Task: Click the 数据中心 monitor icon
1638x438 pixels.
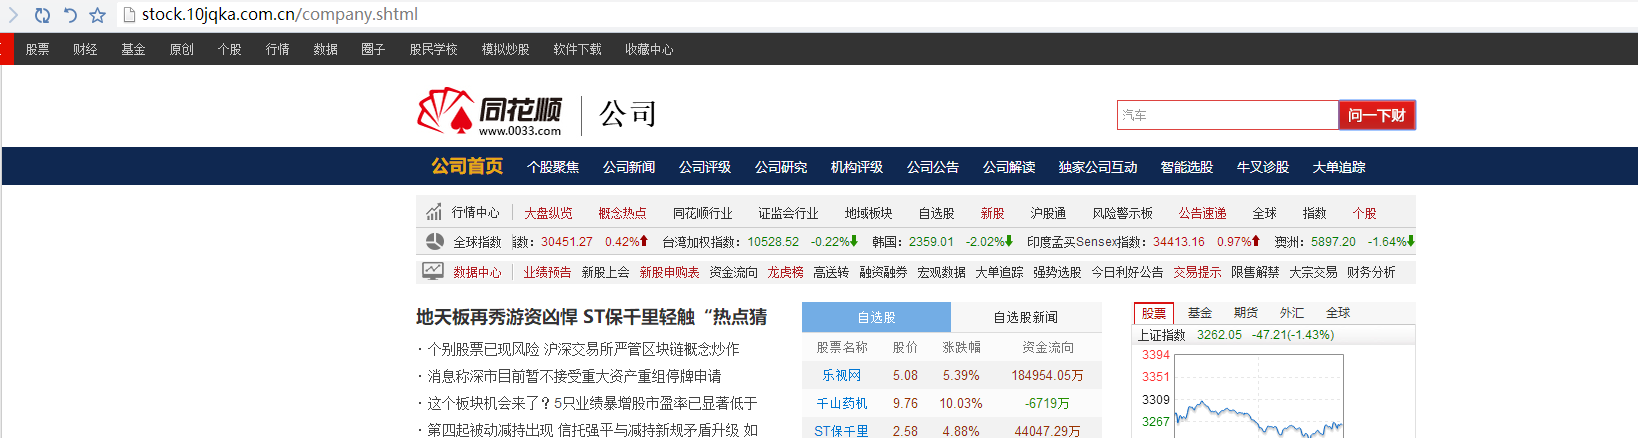Action: [433, 271]
